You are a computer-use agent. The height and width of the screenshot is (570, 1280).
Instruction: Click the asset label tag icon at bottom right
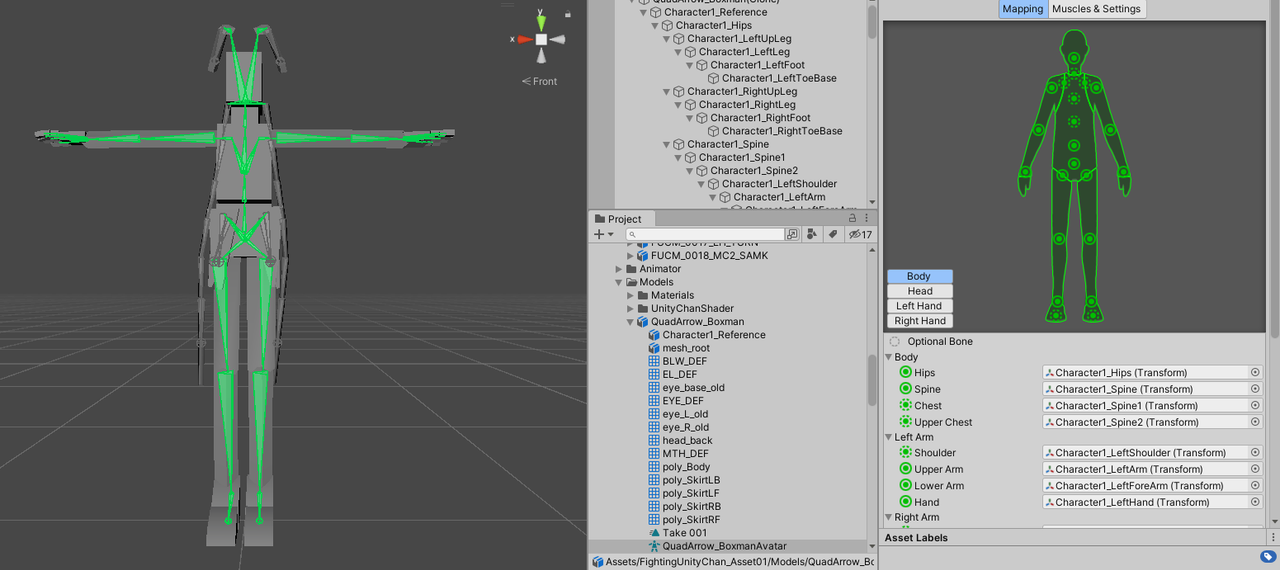pos(1267,556)
